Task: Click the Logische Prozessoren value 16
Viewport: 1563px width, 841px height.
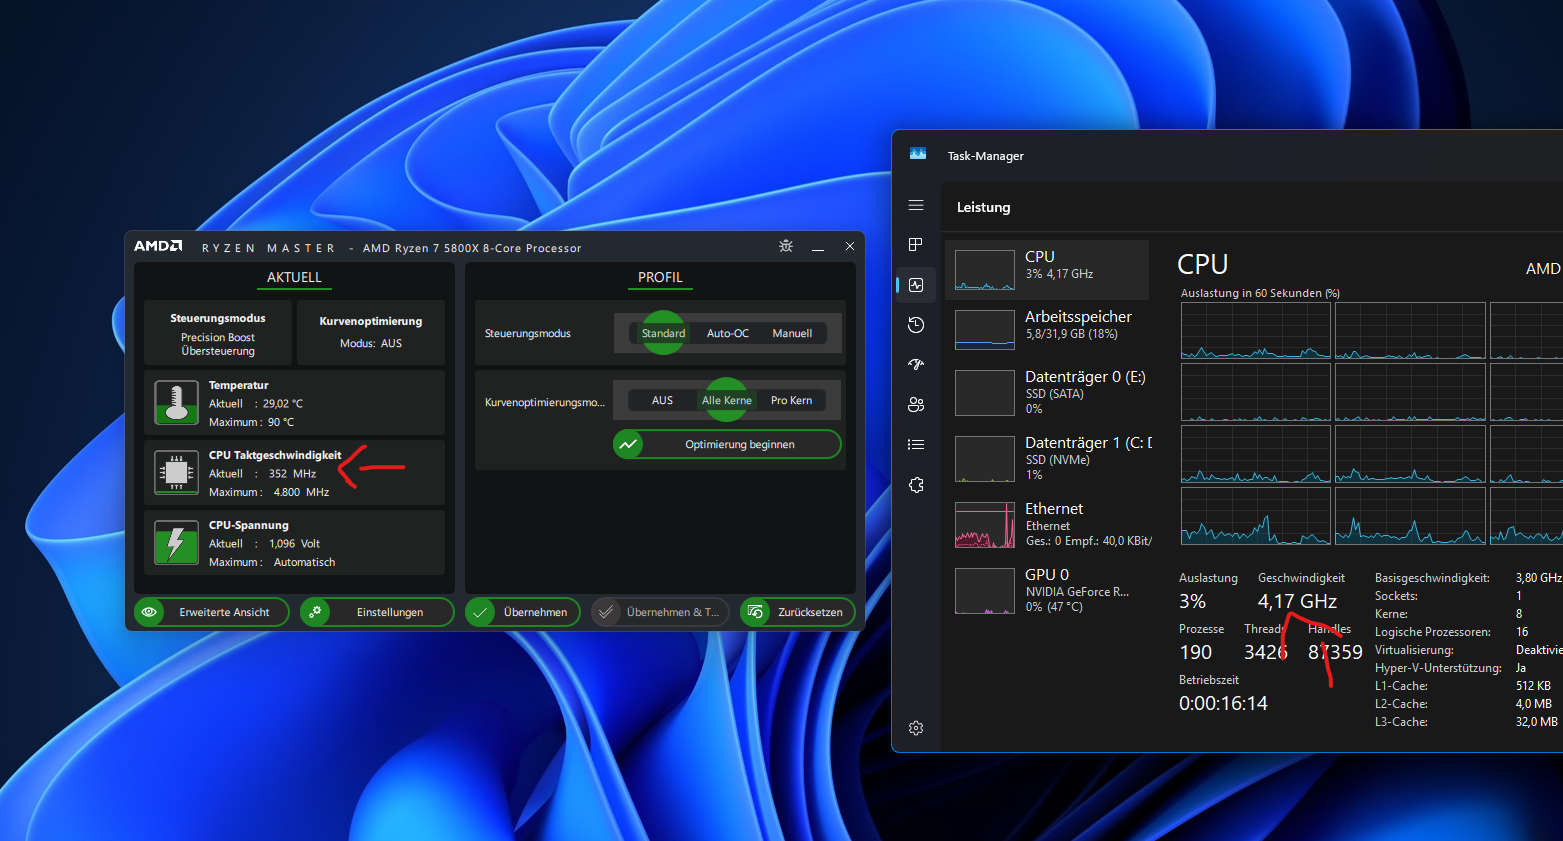Action: pyautogui.click(x=1522, y=632)
